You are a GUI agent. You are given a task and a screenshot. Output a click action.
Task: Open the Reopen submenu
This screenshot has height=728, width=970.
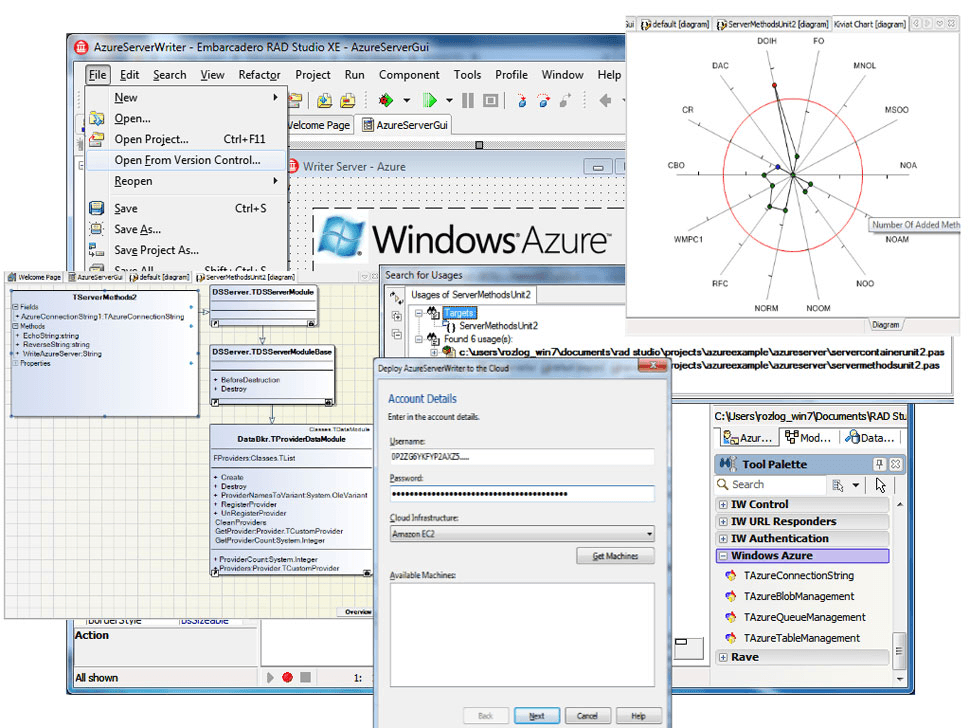point(187,181)
